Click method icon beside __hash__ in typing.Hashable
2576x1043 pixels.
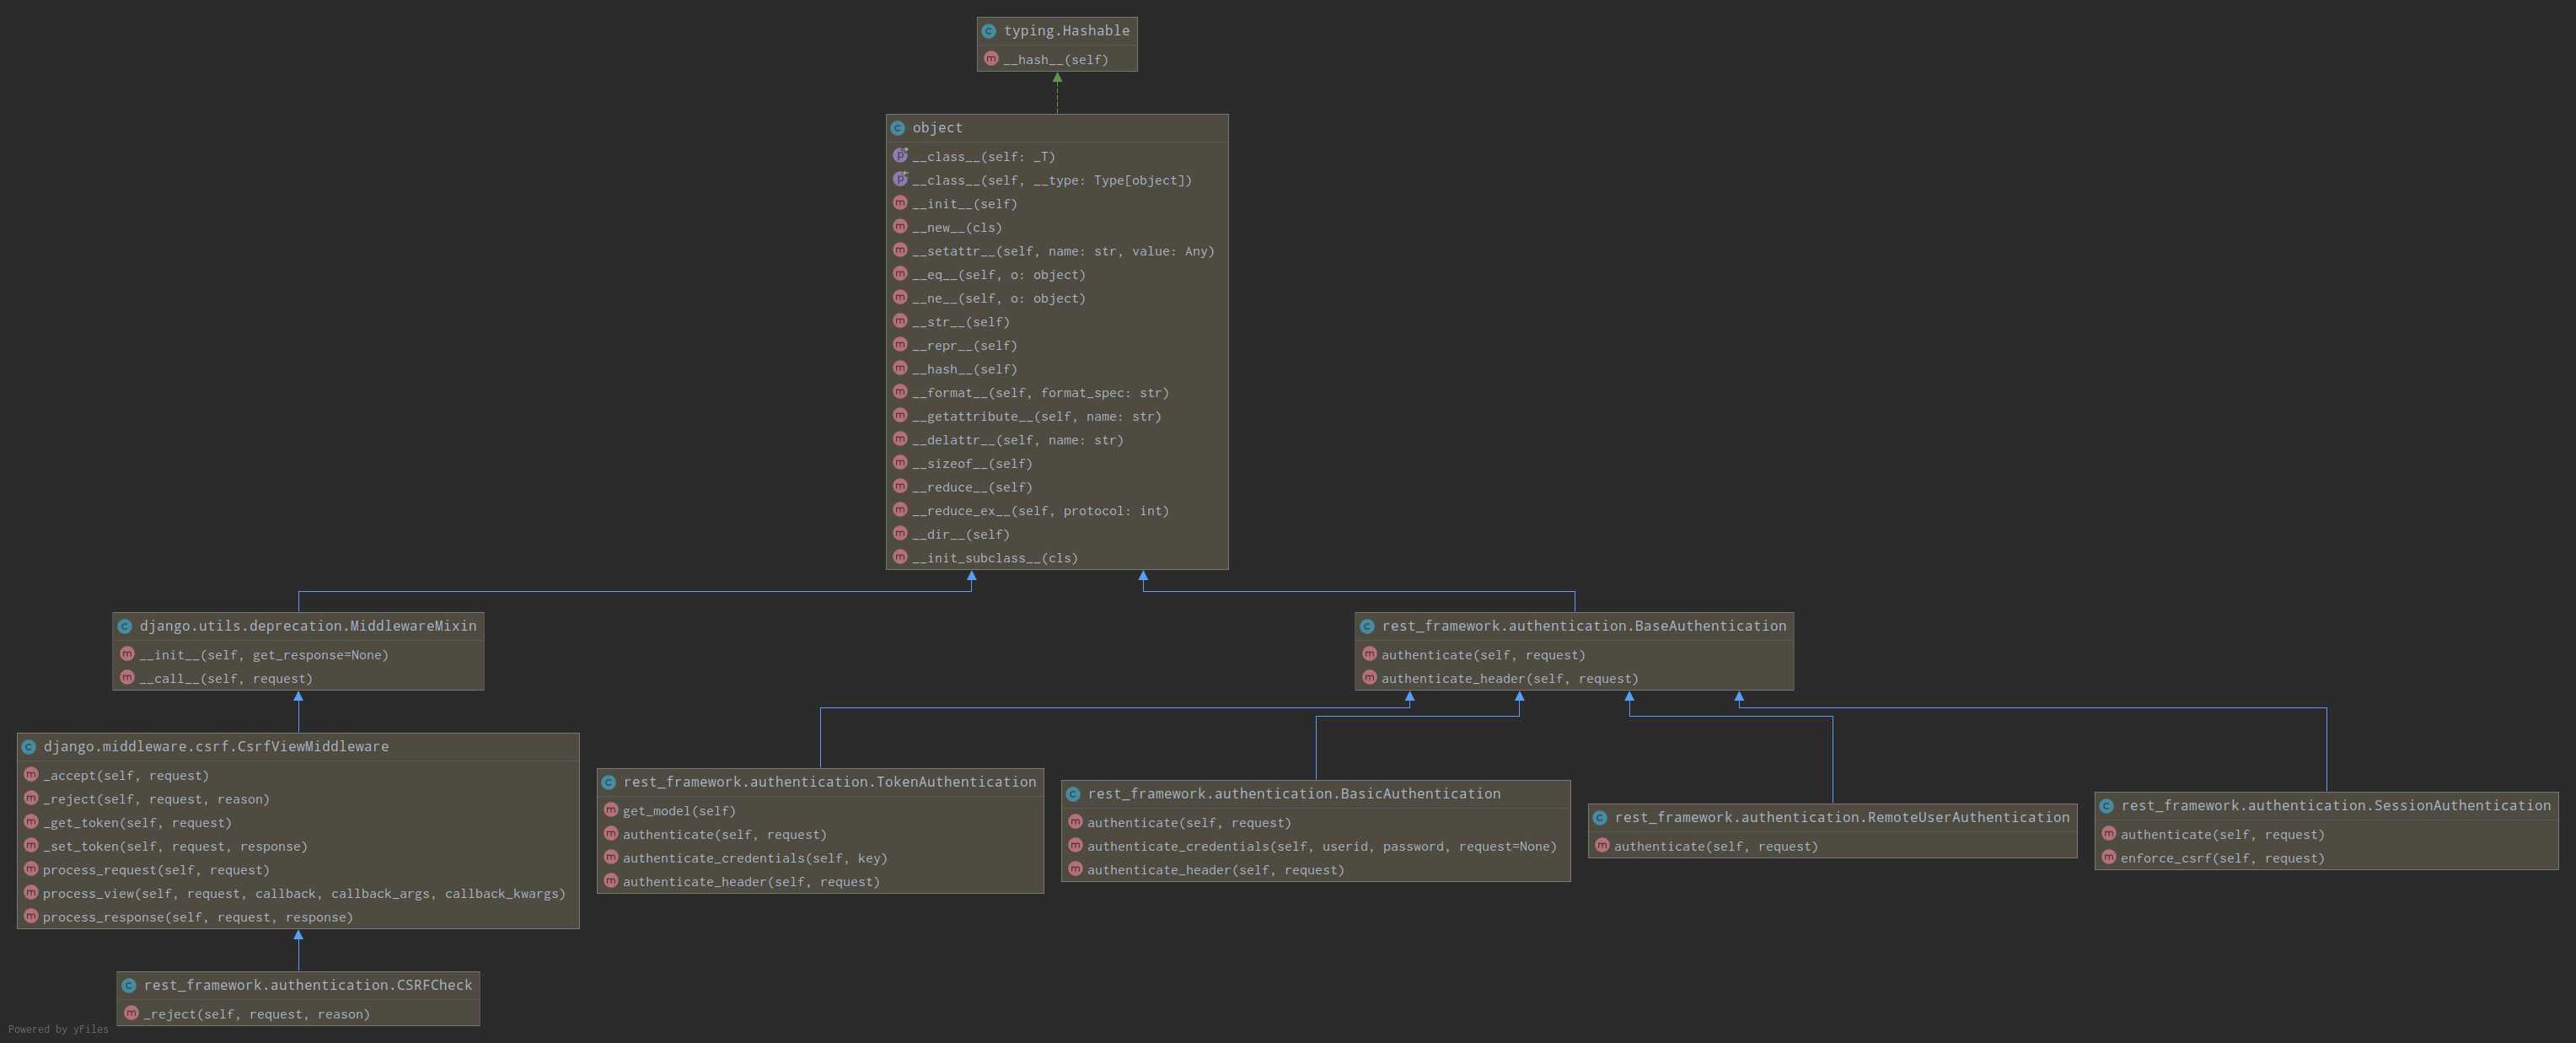[x=991, y=59]
